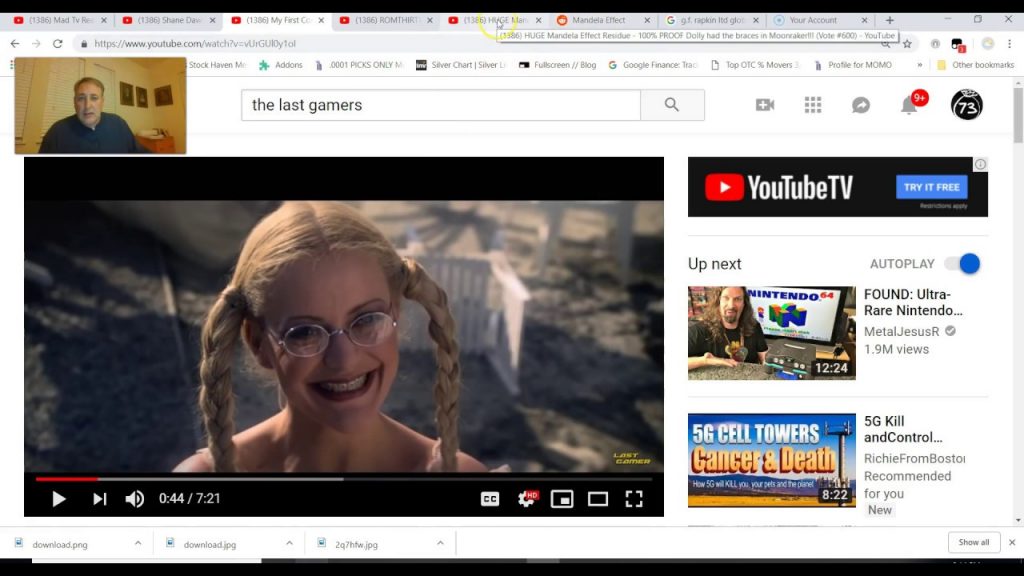Open the share/messages bubble icon
This screenshot has height=576, width=1024.
click(861, 104)
